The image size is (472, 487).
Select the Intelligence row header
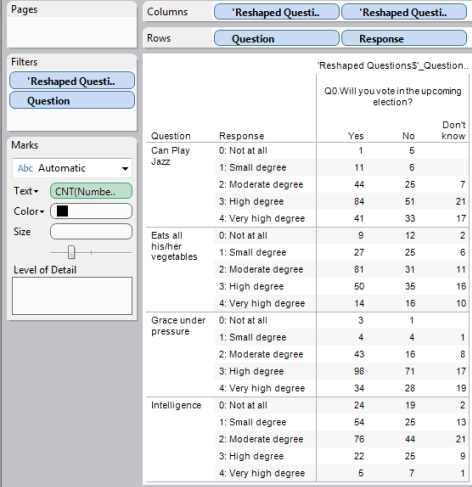(x=176, y=405)
